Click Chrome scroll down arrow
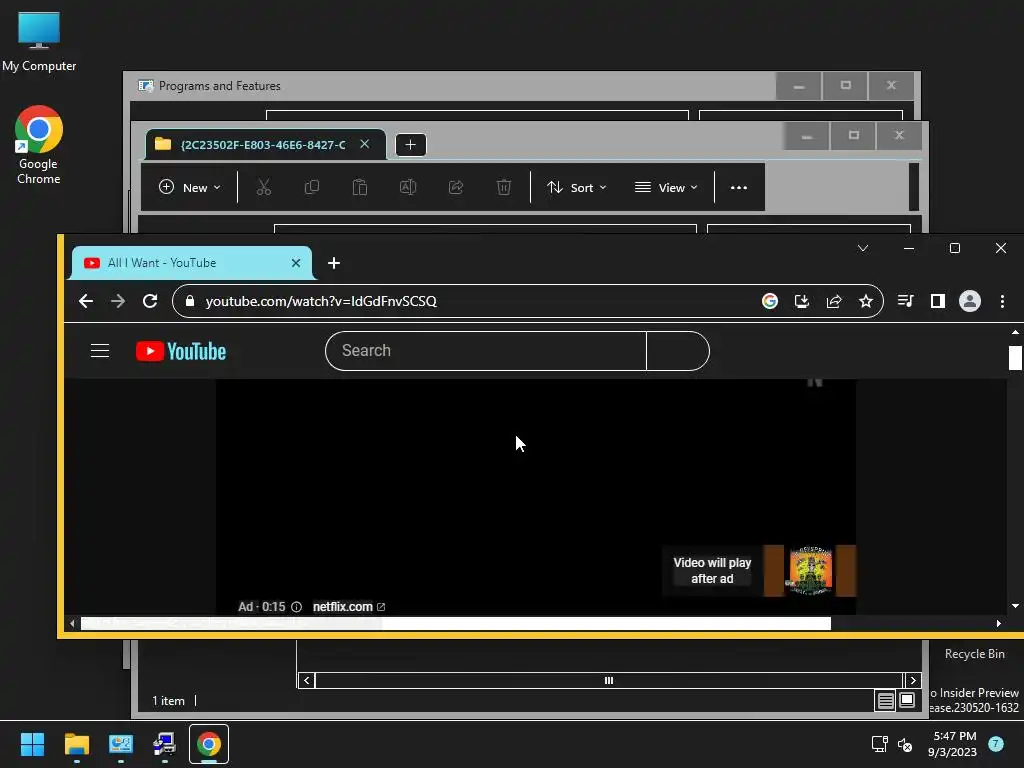 (x=1015, y=605)
